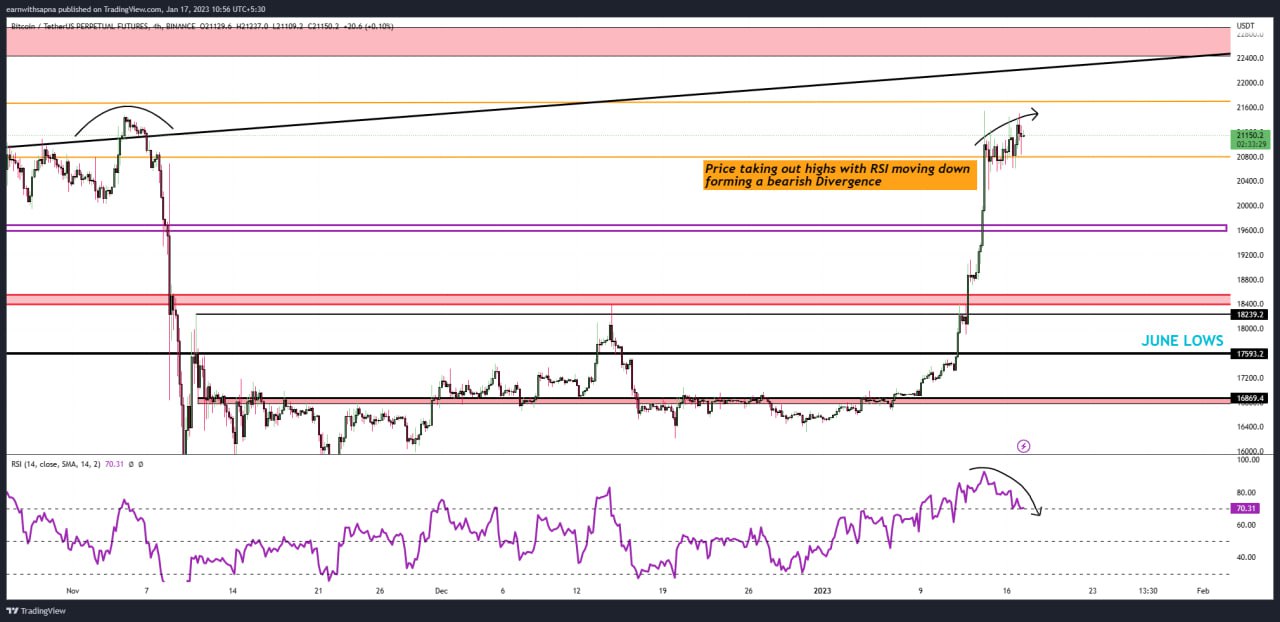Click the 12 date label on the time axis
Screen dimensions: 1280x622
[x=577, y=590]
